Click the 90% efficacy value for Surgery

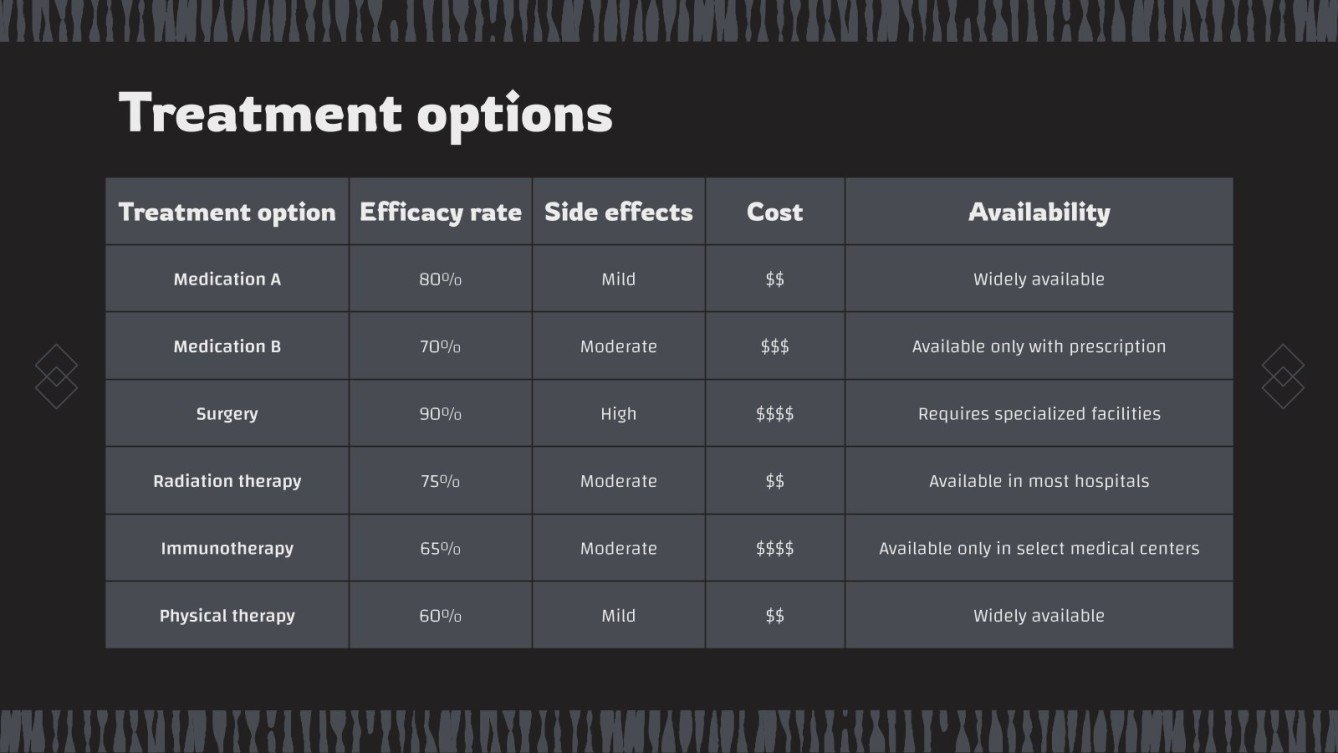440,413
